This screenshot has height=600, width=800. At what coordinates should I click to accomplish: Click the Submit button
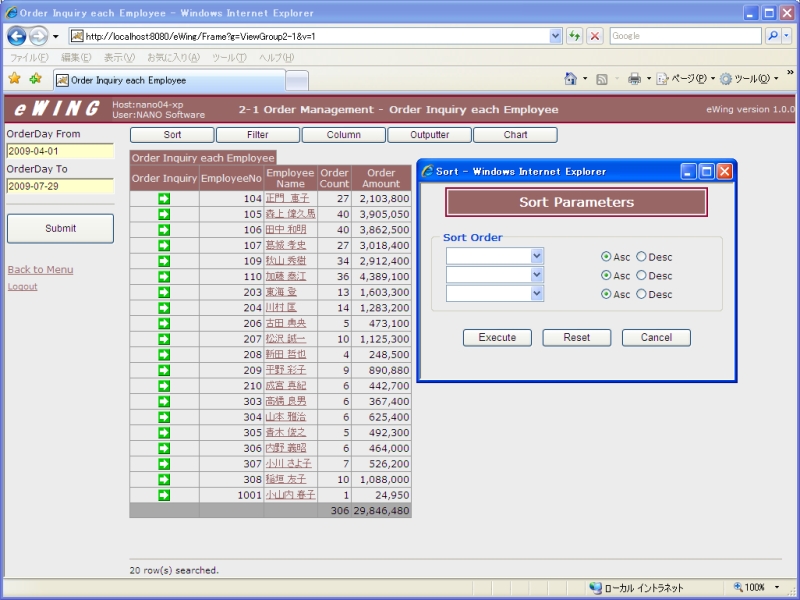click(x=60, y=229)
